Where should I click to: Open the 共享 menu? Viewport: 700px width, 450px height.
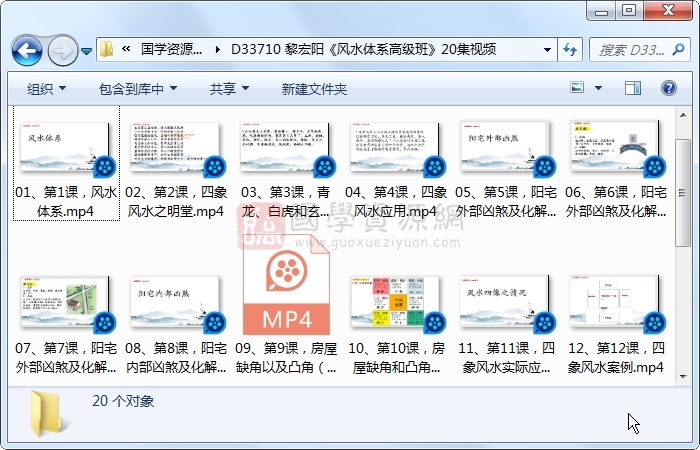click(229, 89)
